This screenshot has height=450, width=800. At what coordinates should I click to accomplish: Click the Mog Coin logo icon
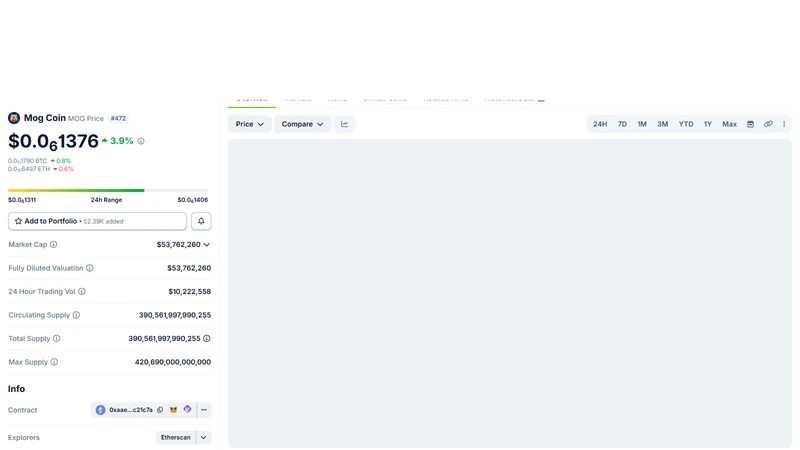[14, 118]
